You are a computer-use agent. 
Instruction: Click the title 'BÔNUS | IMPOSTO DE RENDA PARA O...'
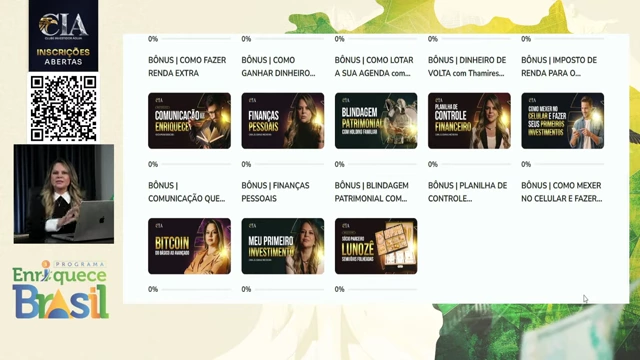pos(559,67)
